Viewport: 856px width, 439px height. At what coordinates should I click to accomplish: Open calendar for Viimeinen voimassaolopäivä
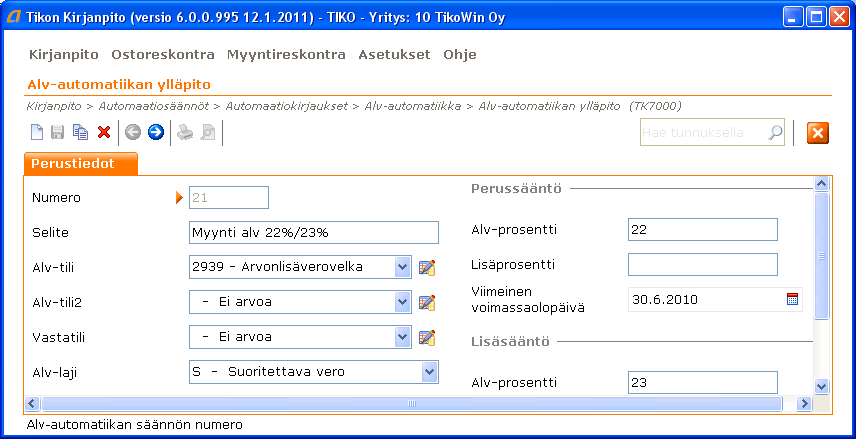792,299
